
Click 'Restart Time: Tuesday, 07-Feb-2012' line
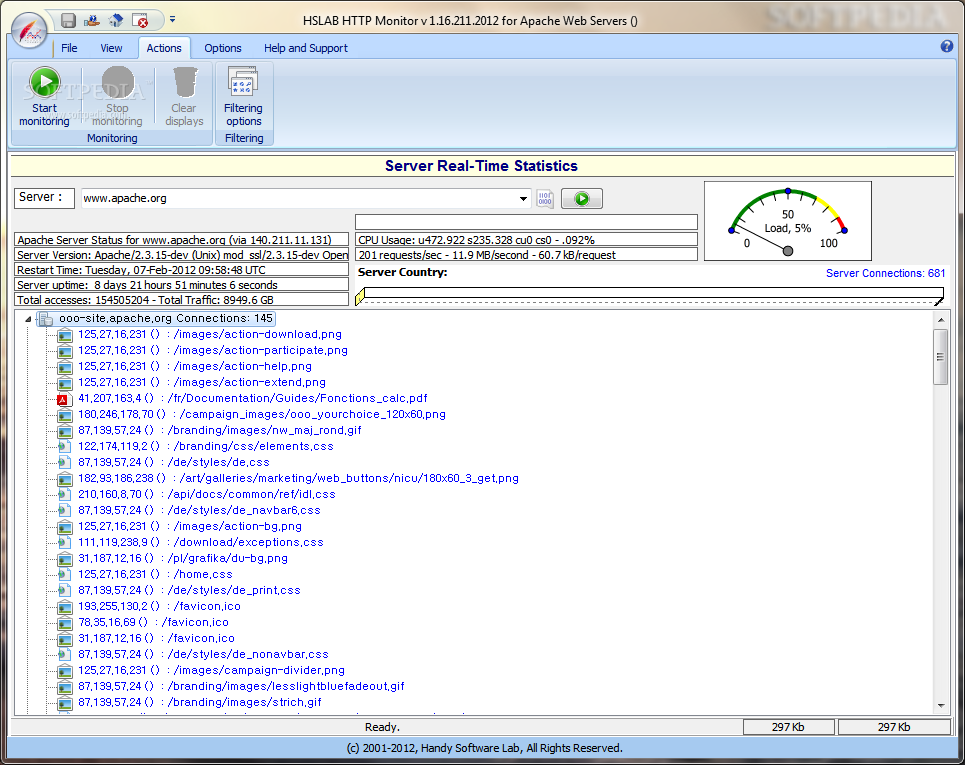click(182, 270)
